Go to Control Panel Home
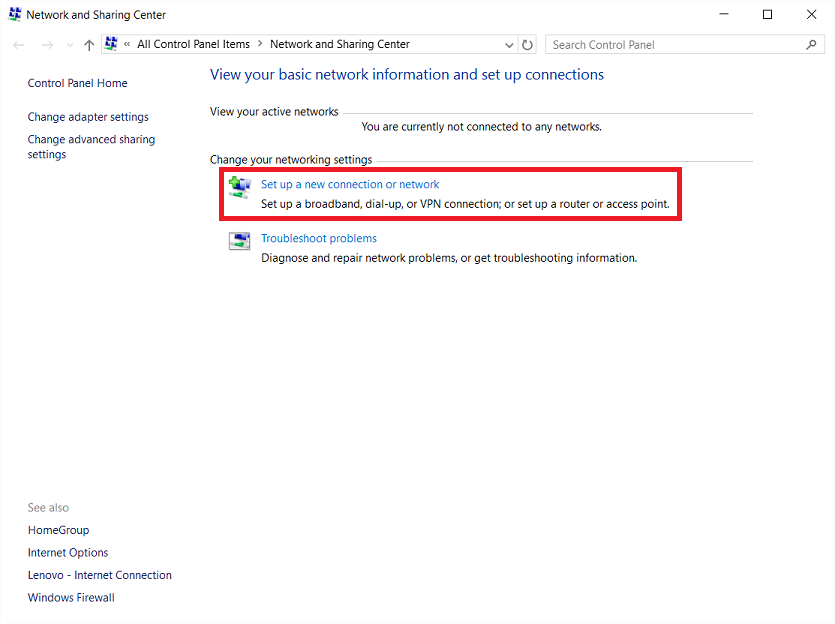The image size is (835, 624). pos(77,83)
